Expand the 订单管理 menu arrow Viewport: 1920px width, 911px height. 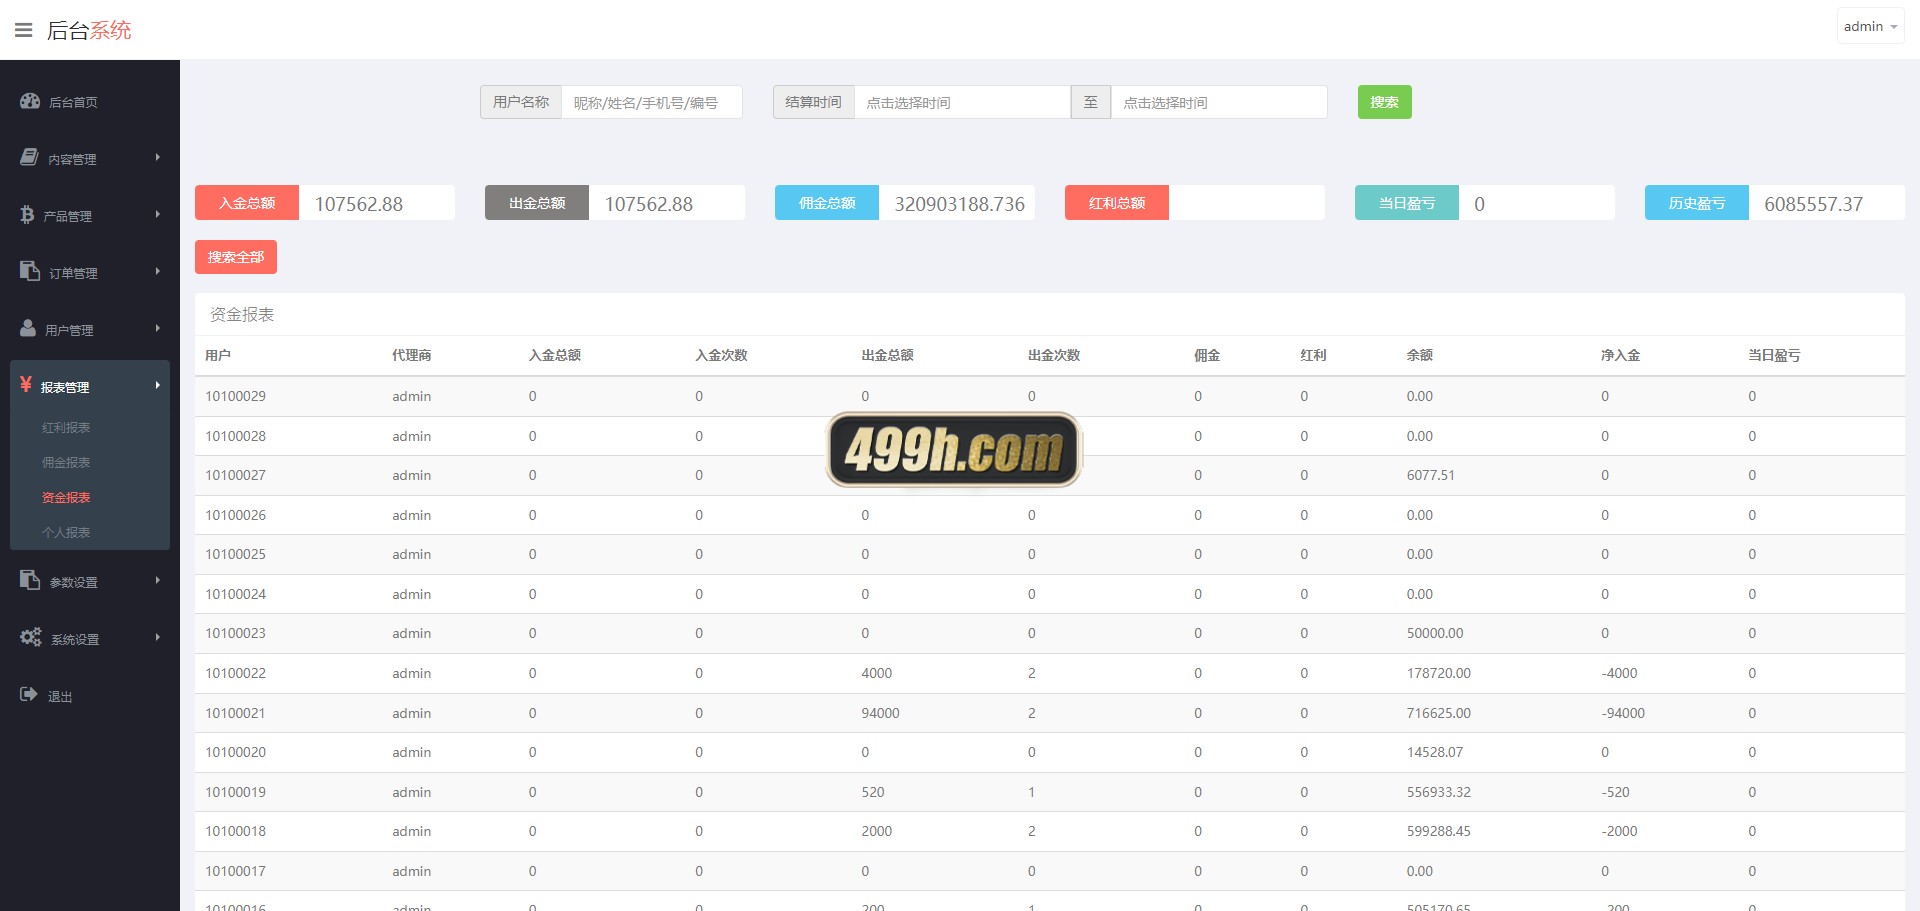(x=157, y=272)
